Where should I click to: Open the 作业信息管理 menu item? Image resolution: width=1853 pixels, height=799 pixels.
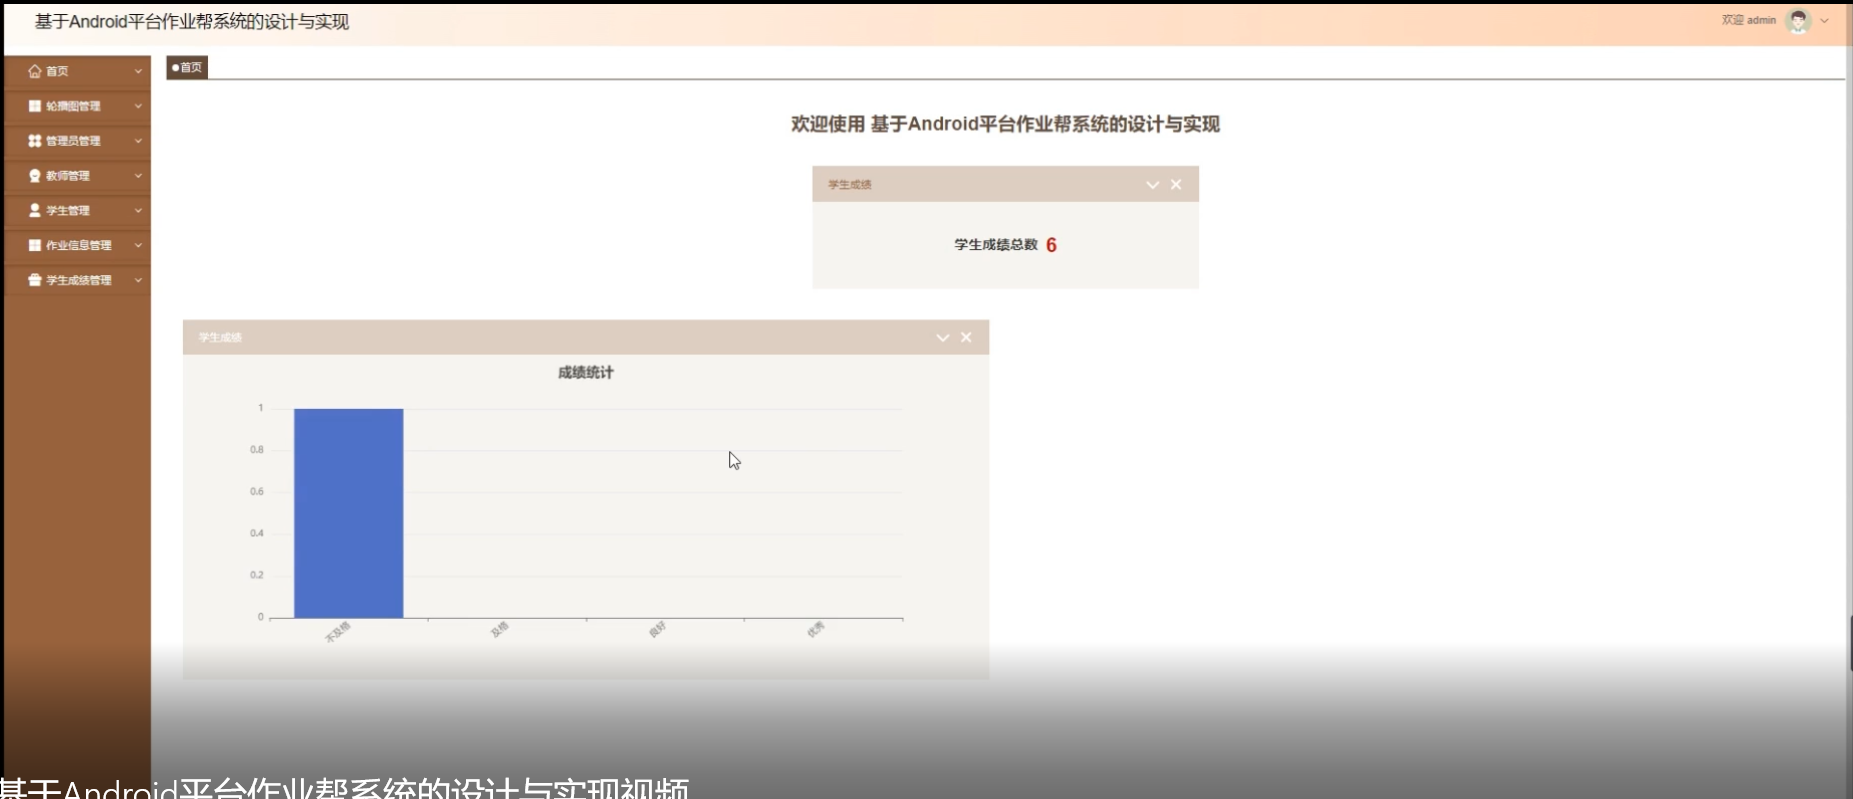(77, 245)
